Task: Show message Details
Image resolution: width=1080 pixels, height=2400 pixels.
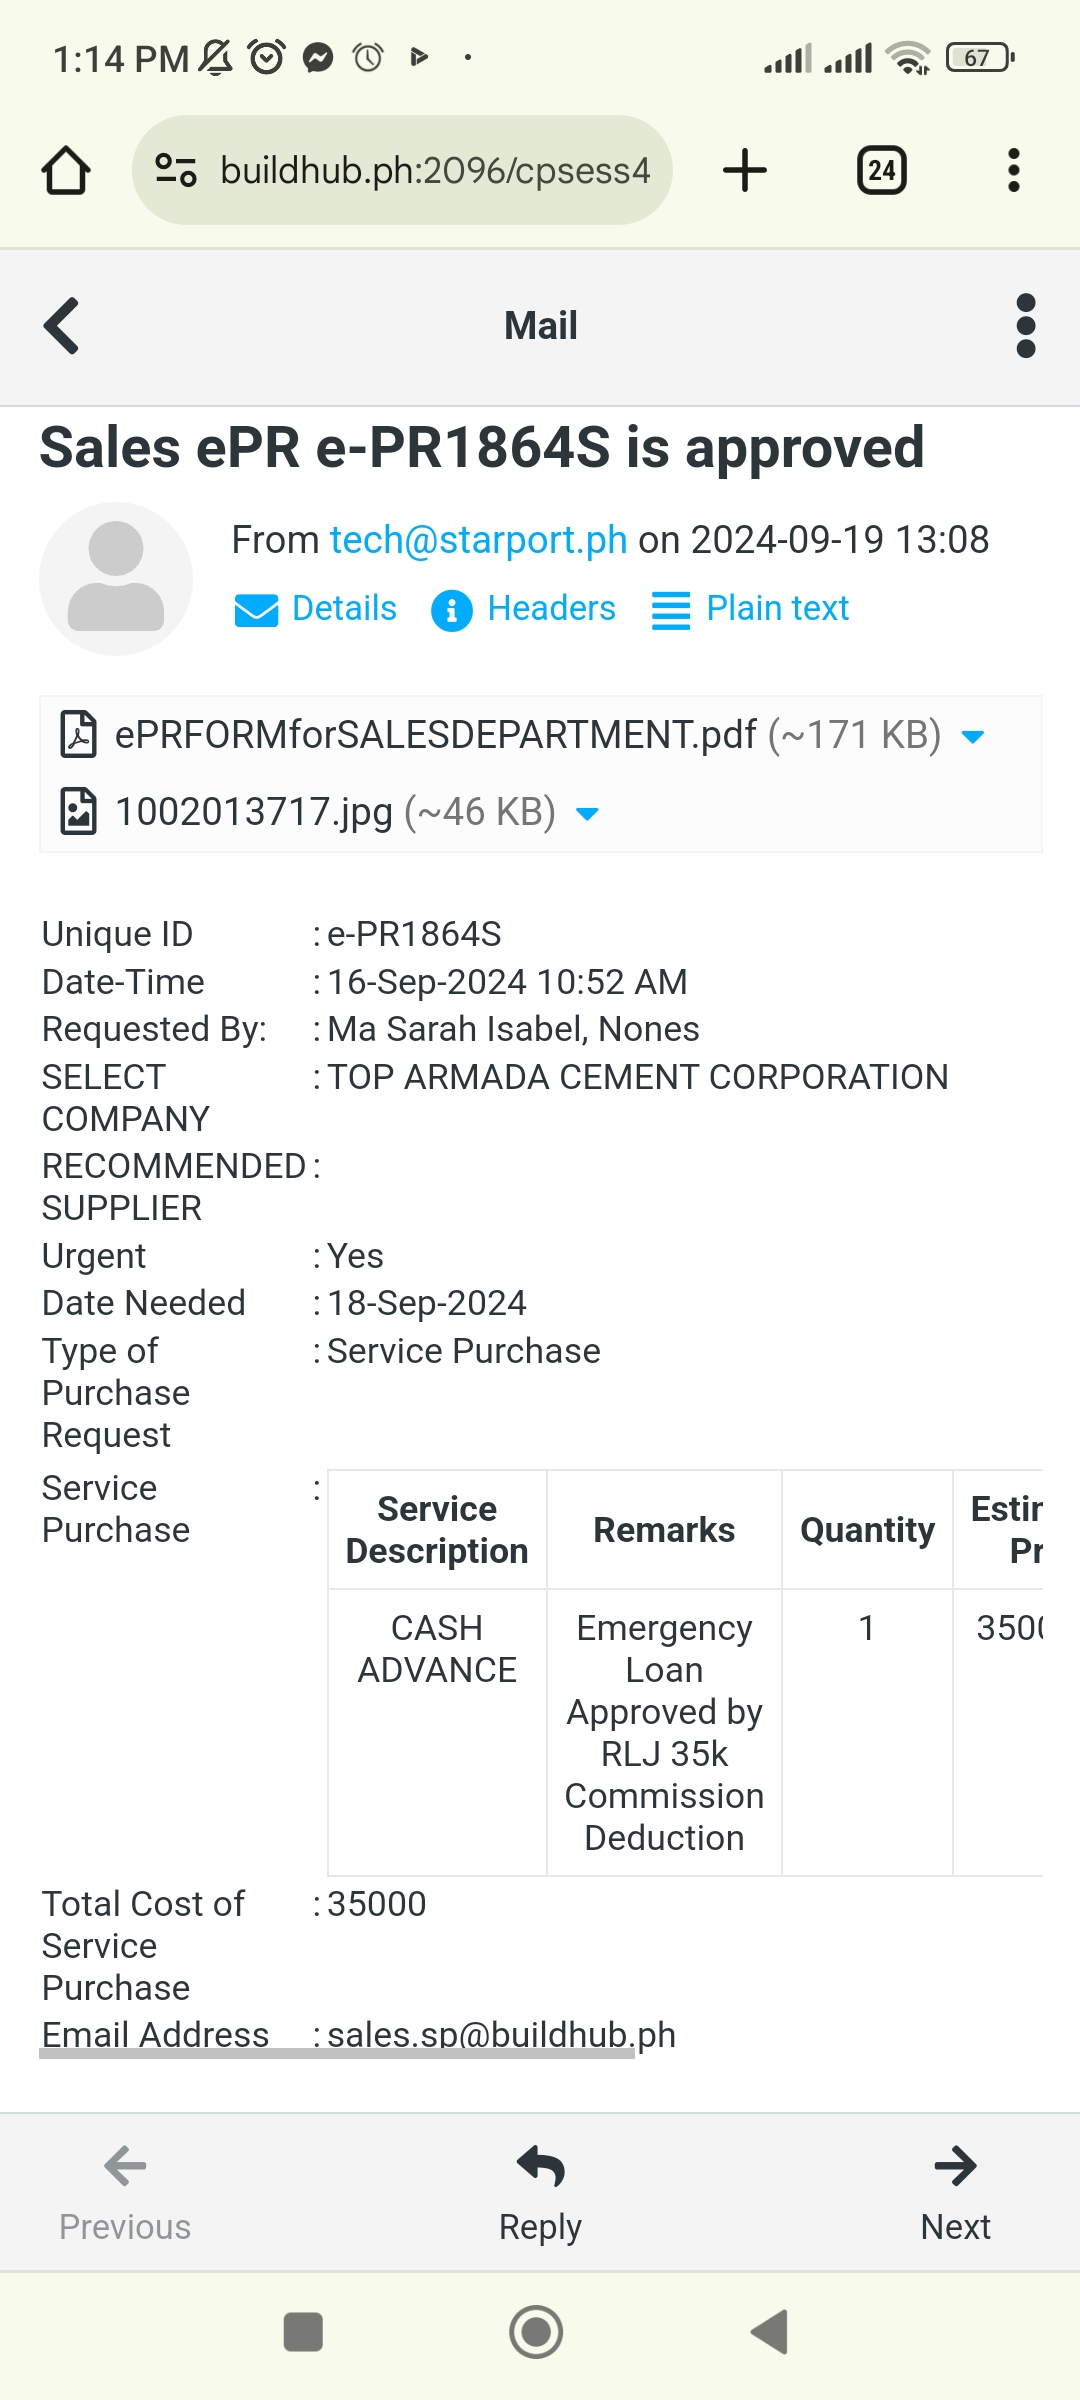Action: point(316,609)
